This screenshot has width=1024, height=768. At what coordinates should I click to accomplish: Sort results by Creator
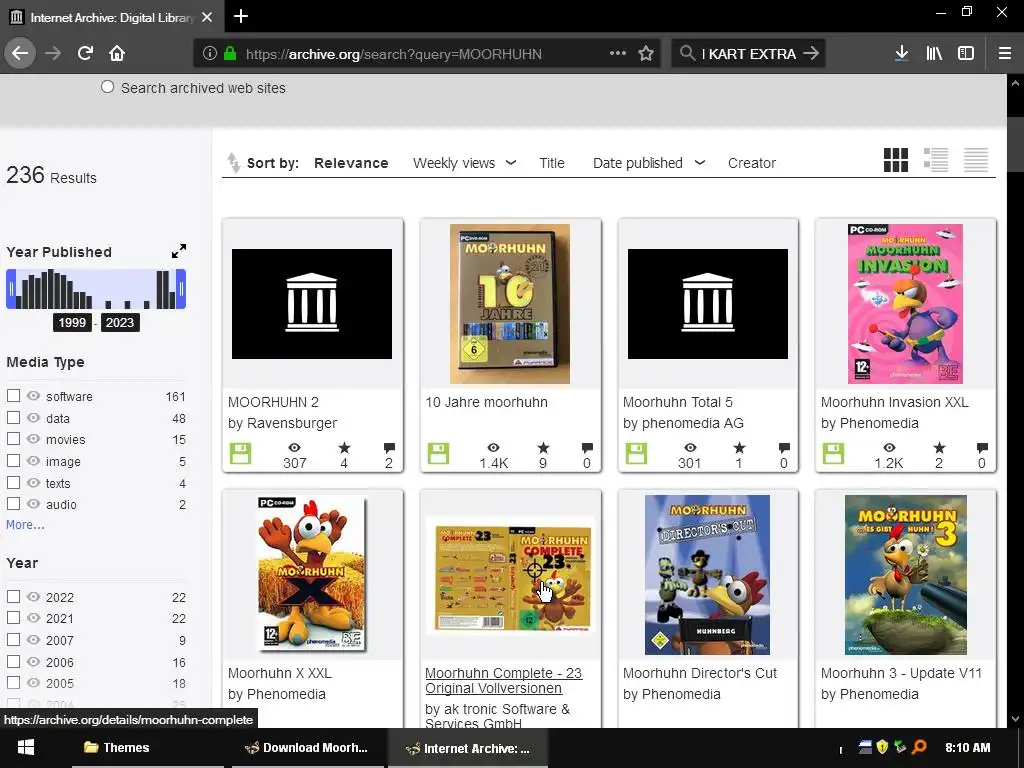click(752, 163)
